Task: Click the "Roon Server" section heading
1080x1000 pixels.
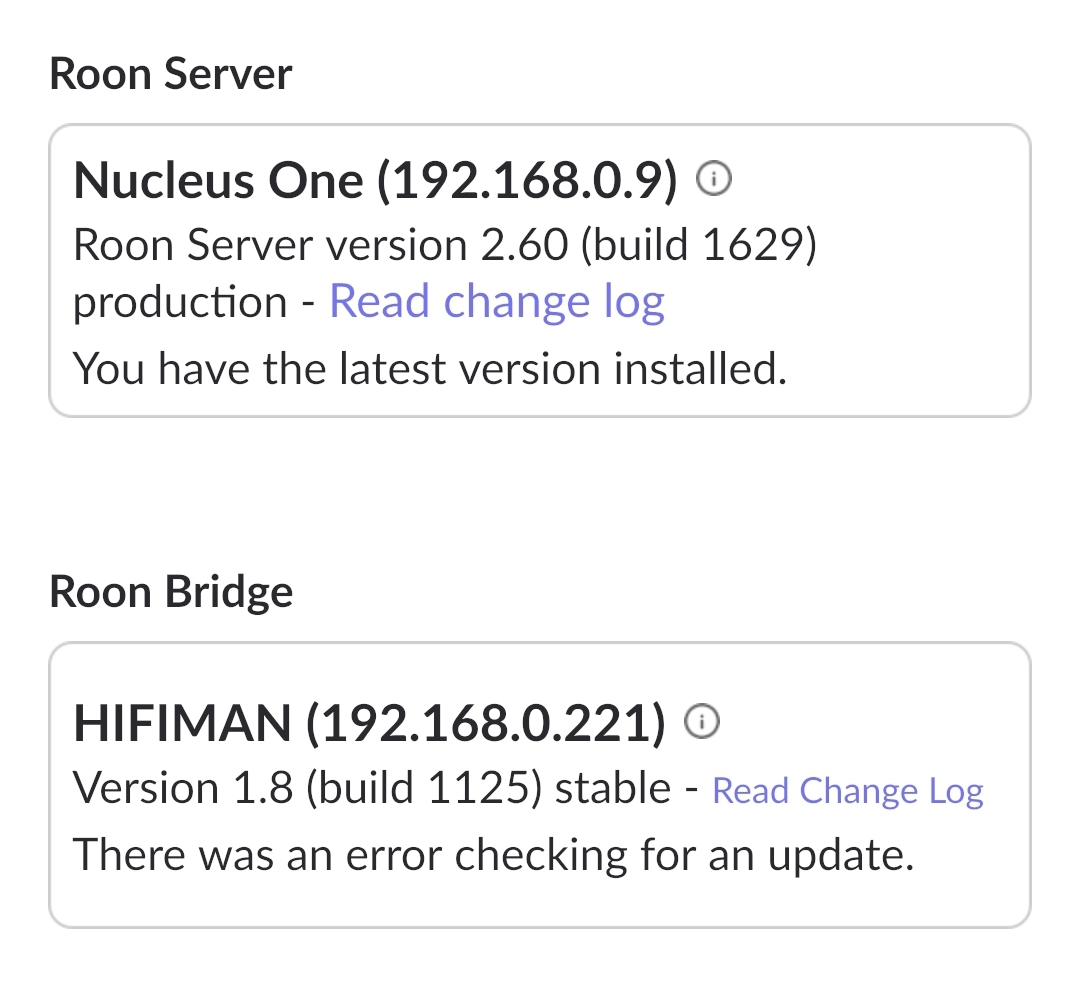Action: pyautogui.click(x=171, y=75)
